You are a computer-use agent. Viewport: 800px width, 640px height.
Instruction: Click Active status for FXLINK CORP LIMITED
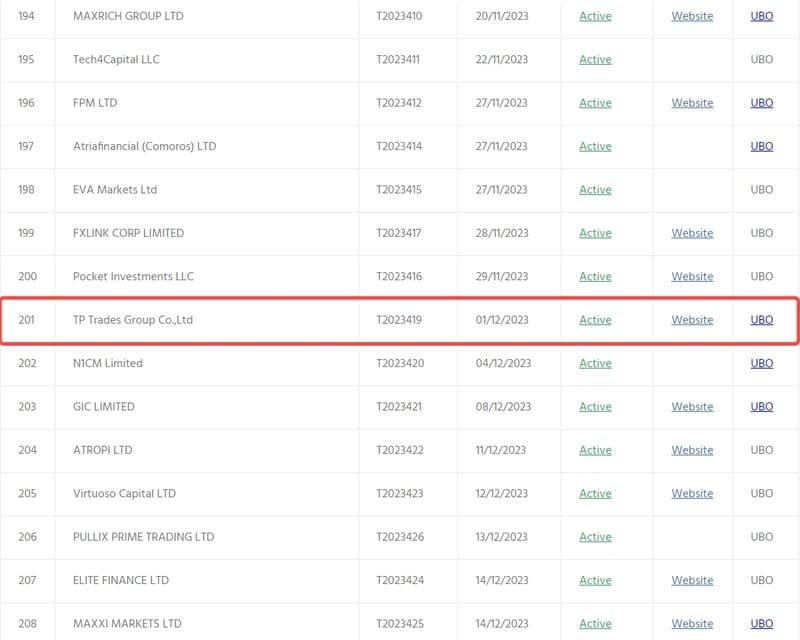click(595, 233)
